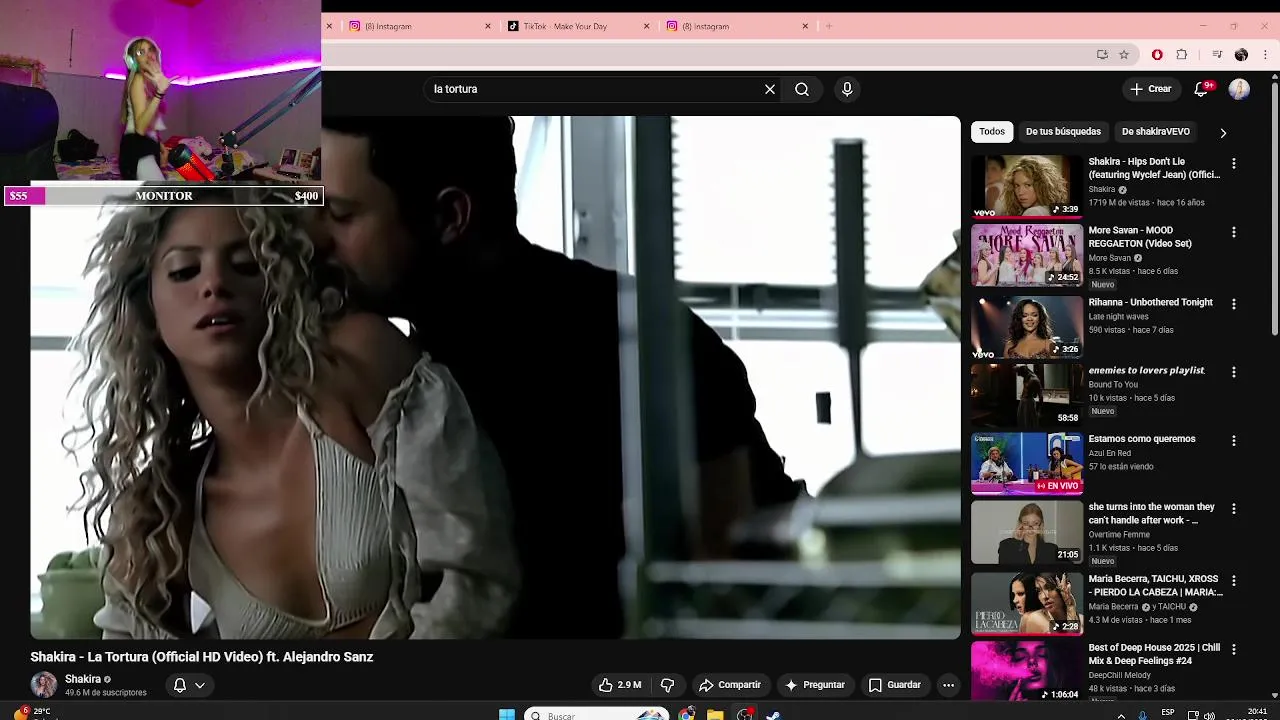Open Chrome from the taskbar

pos(686,715)
